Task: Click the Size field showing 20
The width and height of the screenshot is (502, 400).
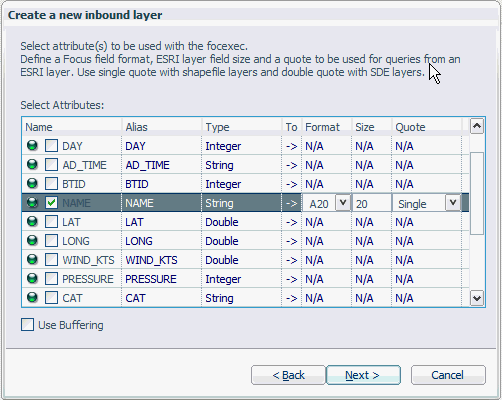Action: [372, 203]
